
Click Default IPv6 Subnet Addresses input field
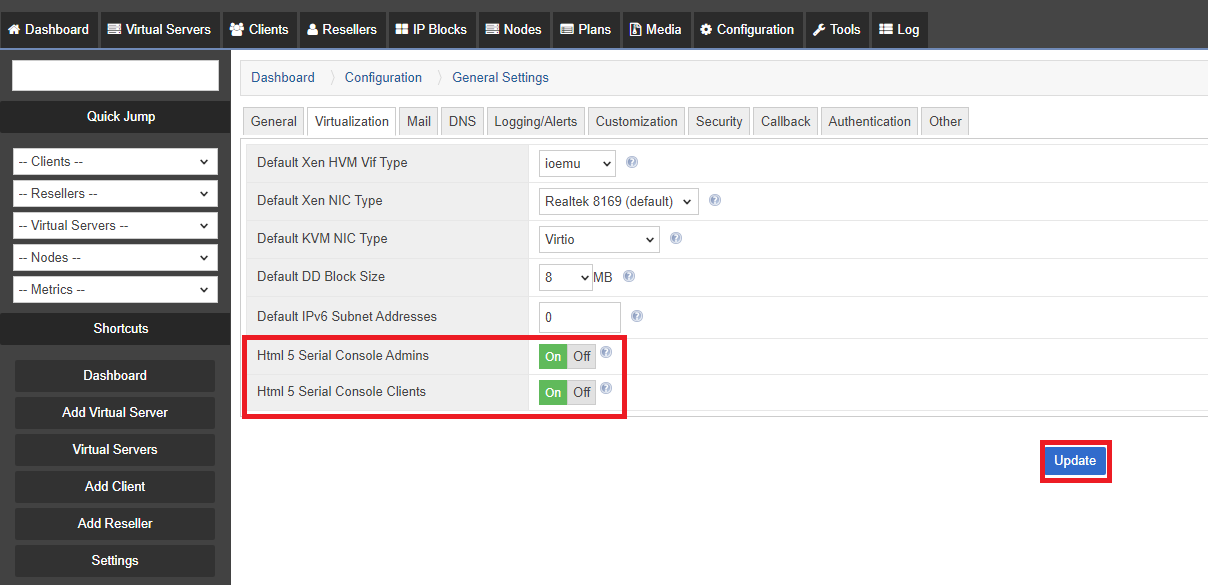tap(580, 318)
